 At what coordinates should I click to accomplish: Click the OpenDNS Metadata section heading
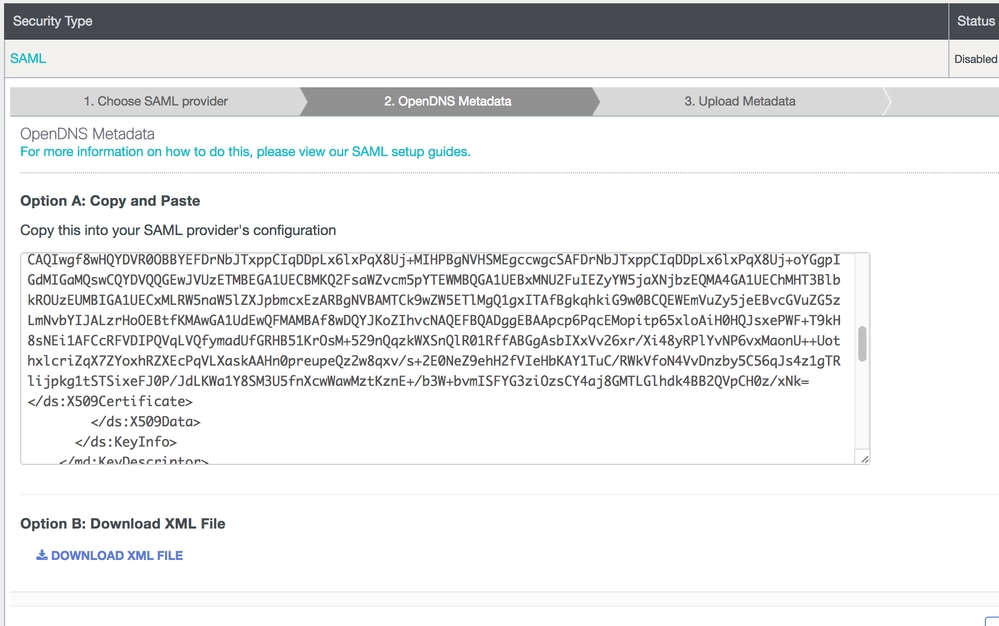87,133
